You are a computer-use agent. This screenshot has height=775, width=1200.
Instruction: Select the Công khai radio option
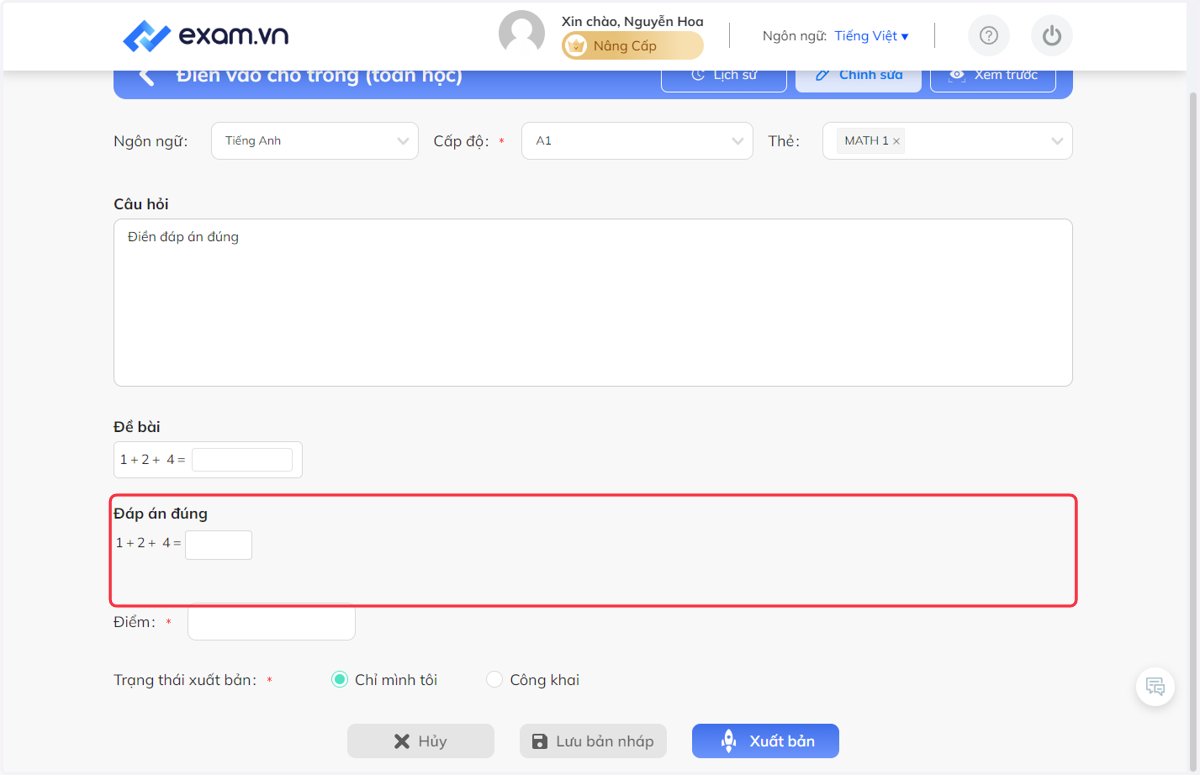(x=494, y=680)
